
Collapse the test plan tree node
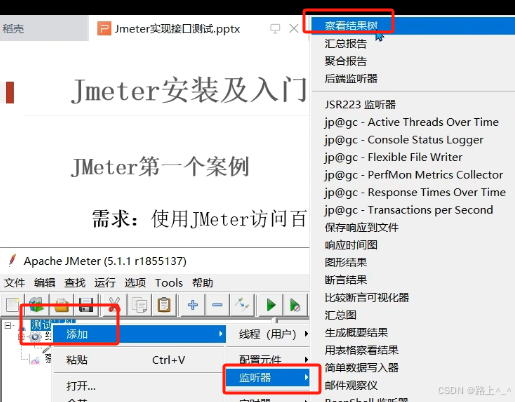[8, 325]
